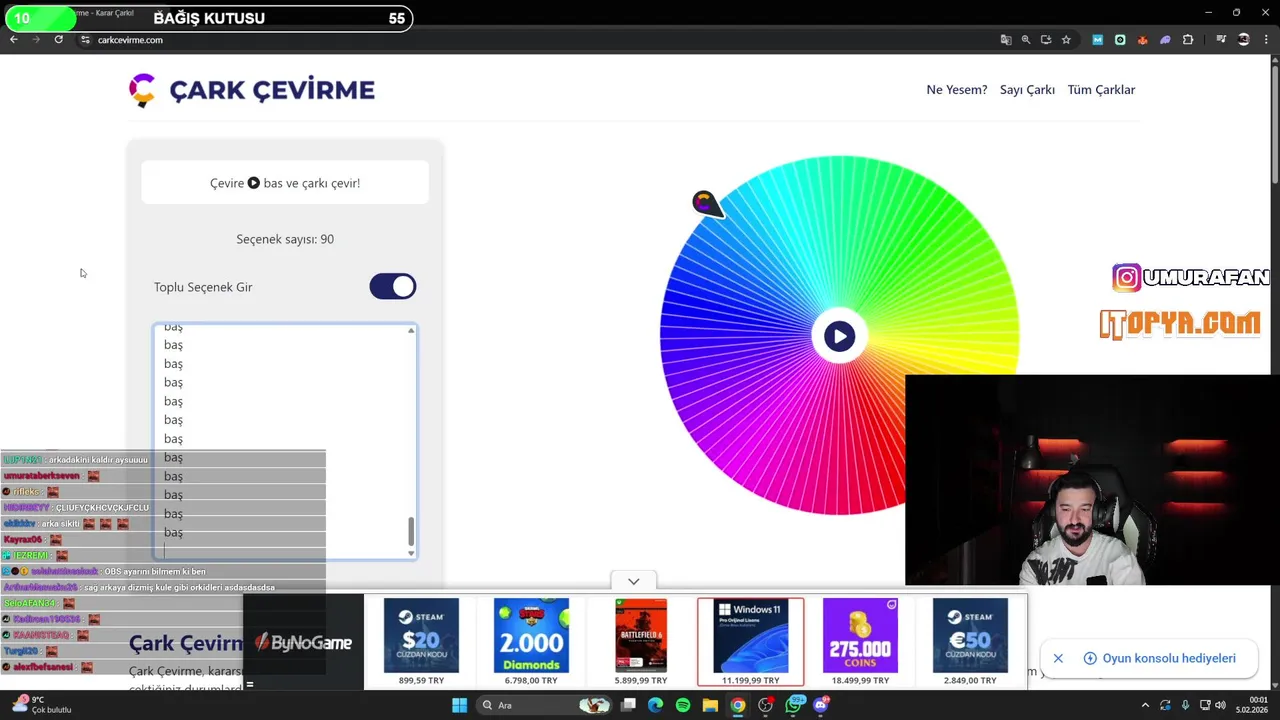Click the options list scrollbar down arrow
This screenshot has width=1280, height=720.
click(411, 553)
